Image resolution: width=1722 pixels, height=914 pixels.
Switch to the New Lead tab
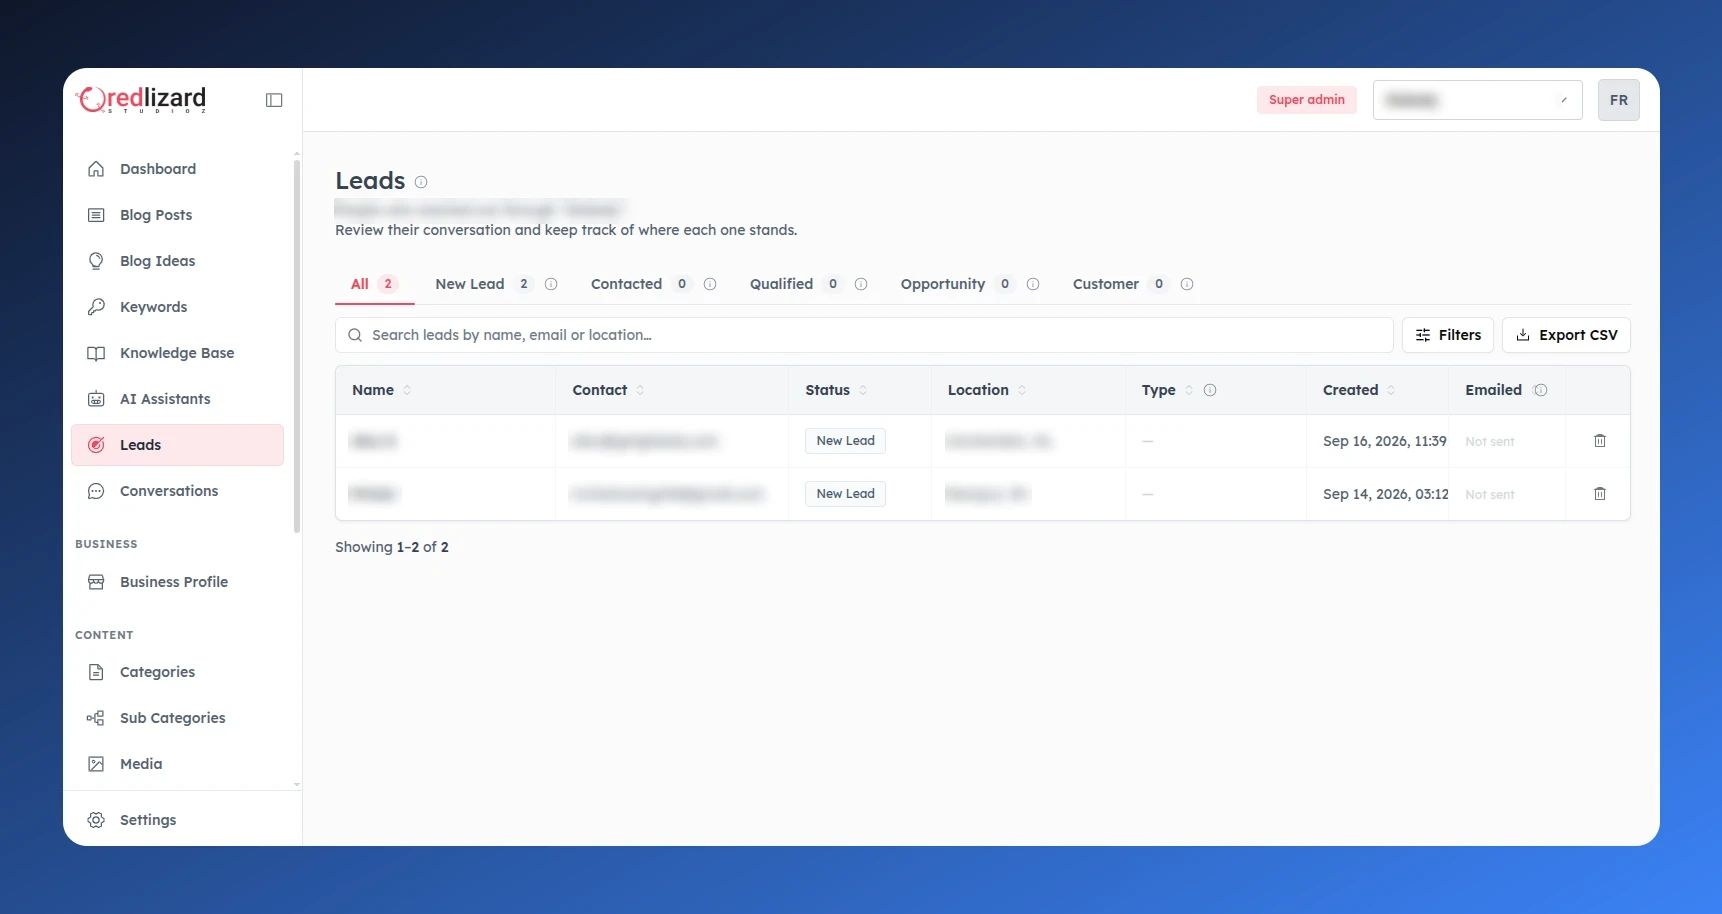pyautogui.click(x=483, y=284)
